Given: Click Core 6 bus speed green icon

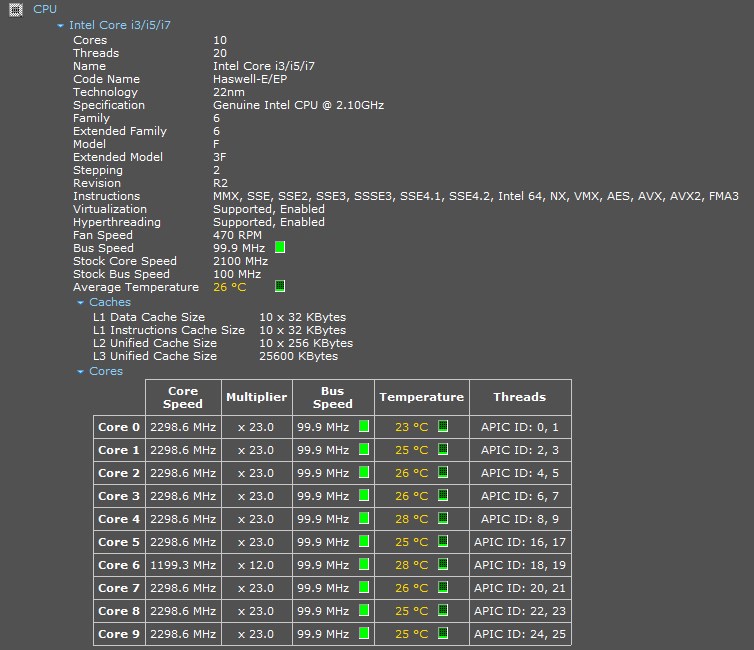Looking at the screenshot, I should tap(364, 564).
